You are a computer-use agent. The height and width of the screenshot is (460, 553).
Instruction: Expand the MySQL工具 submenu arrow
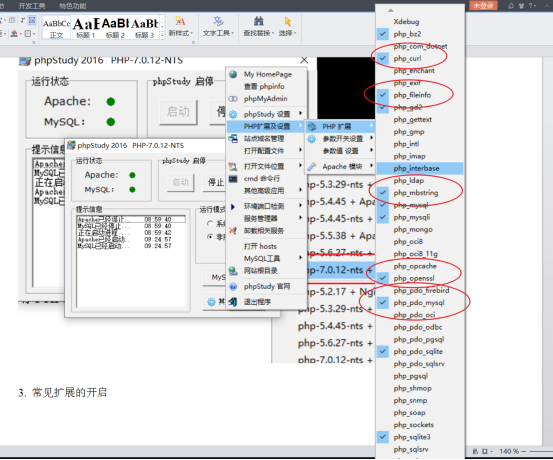(x=300, y=258)
